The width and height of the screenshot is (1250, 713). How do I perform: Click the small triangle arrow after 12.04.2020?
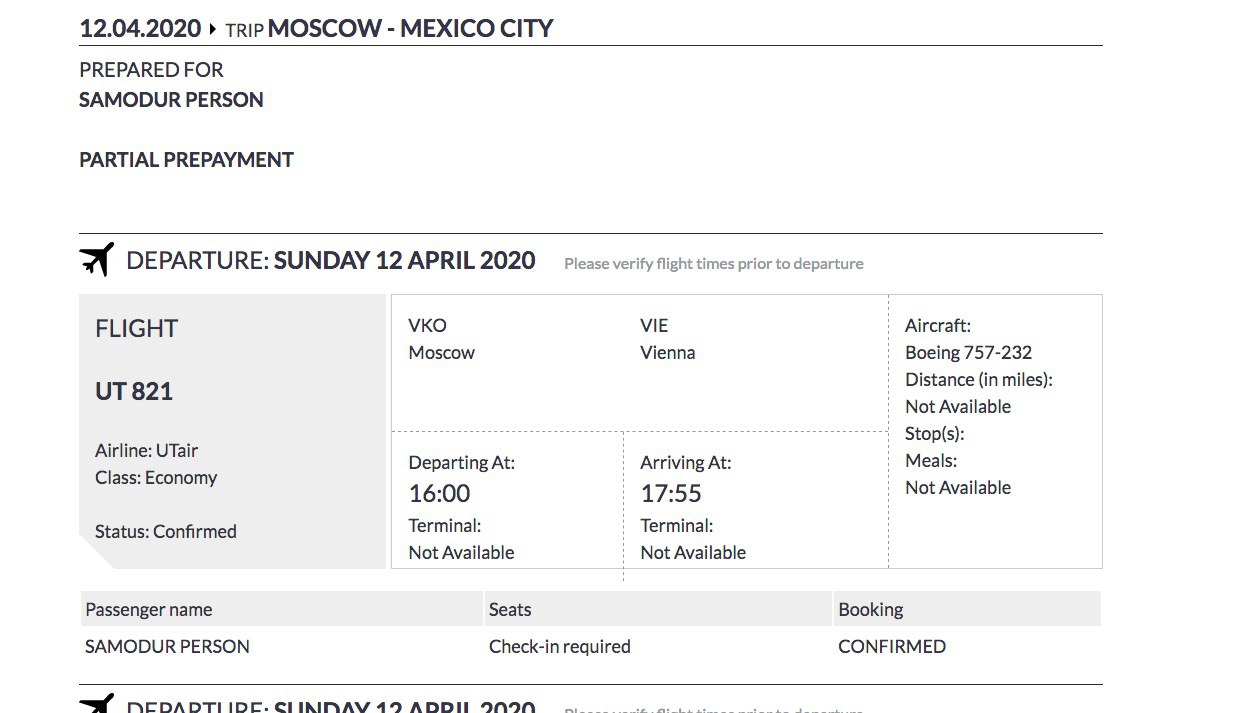[213, 29]
